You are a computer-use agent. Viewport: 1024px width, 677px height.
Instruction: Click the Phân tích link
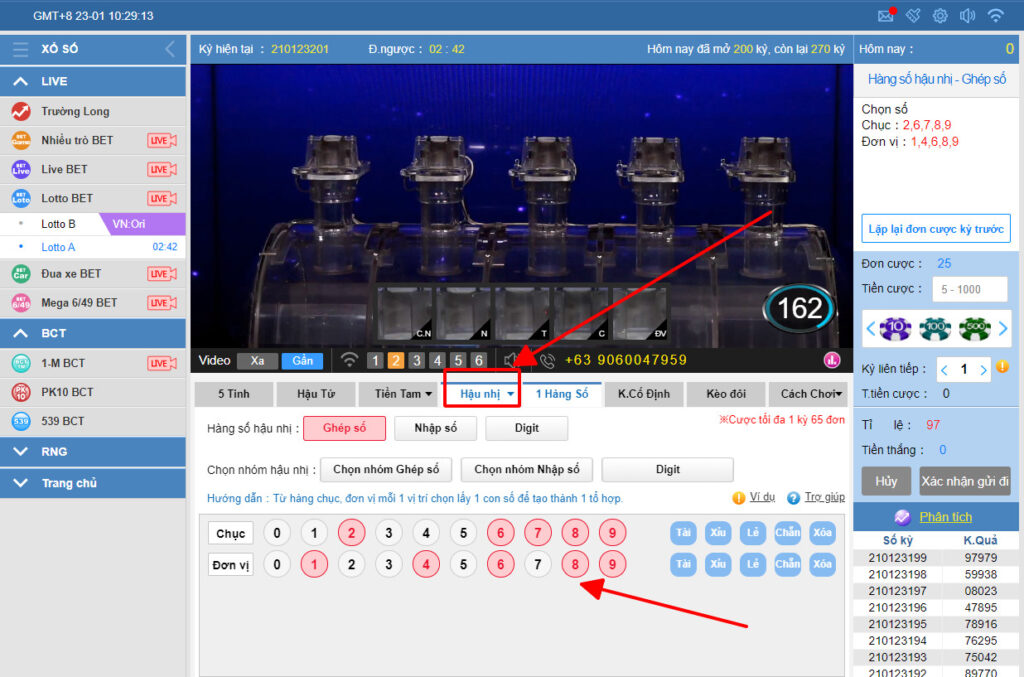pyautogui.click(x=945, y=517)
